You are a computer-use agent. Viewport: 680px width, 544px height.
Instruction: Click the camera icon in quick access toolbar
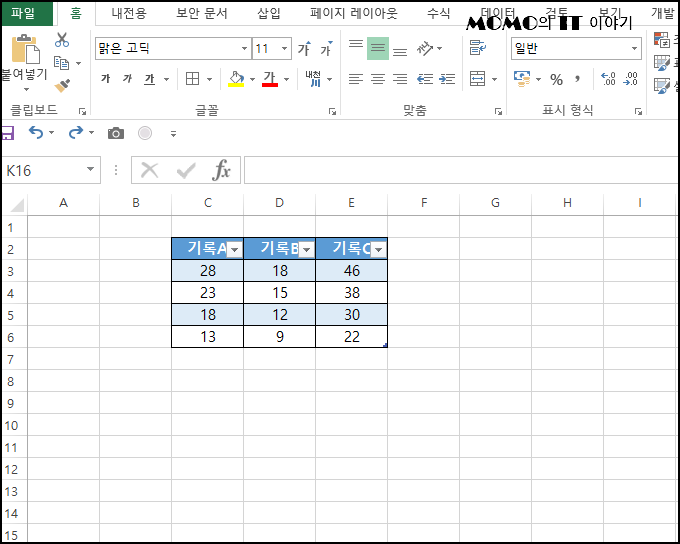pos(116,133)
